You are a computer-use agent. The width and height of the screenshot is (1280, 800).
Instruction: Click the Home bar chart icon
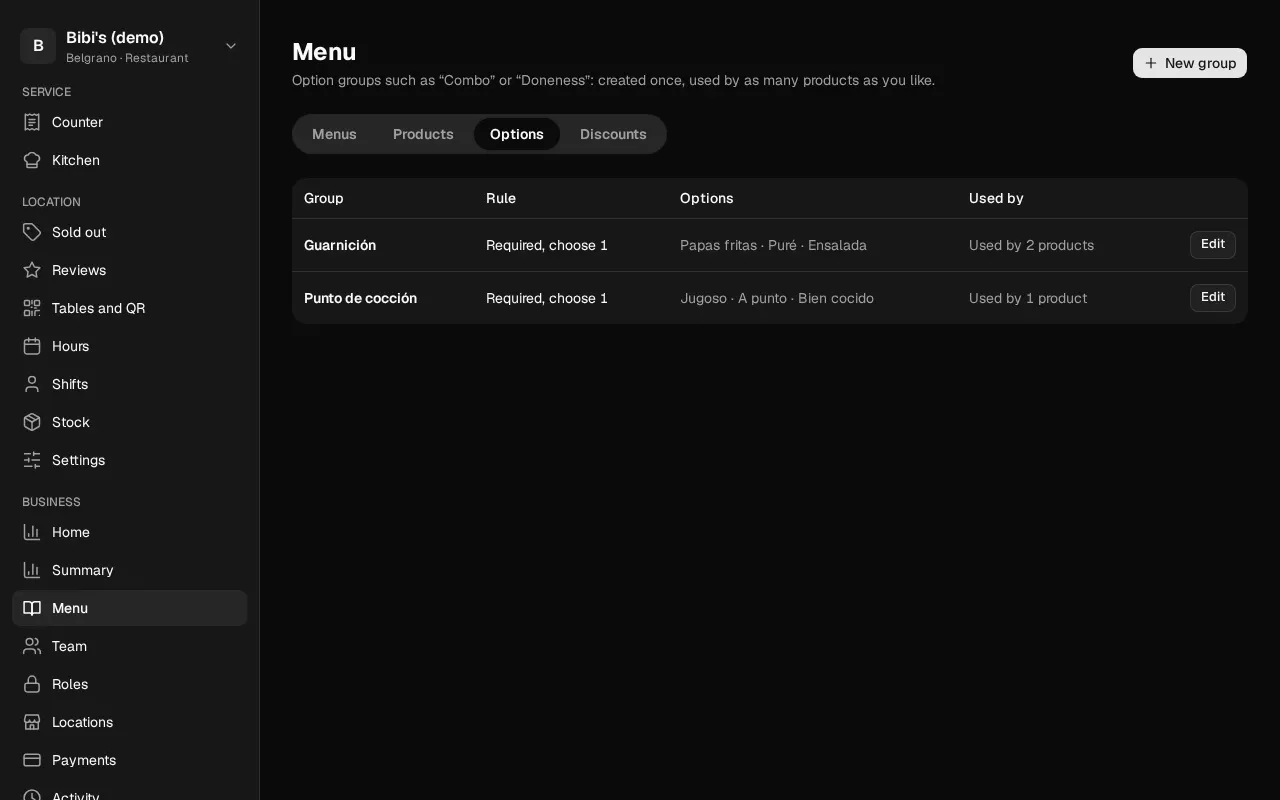(32, 532)
